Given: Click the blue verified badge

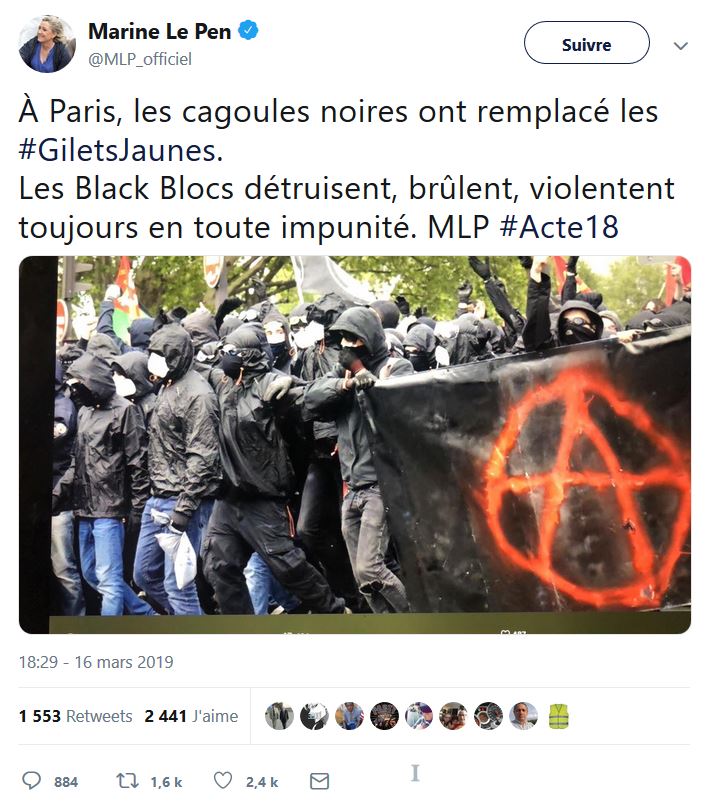Looking at the screenshot, I should [249, 31].
